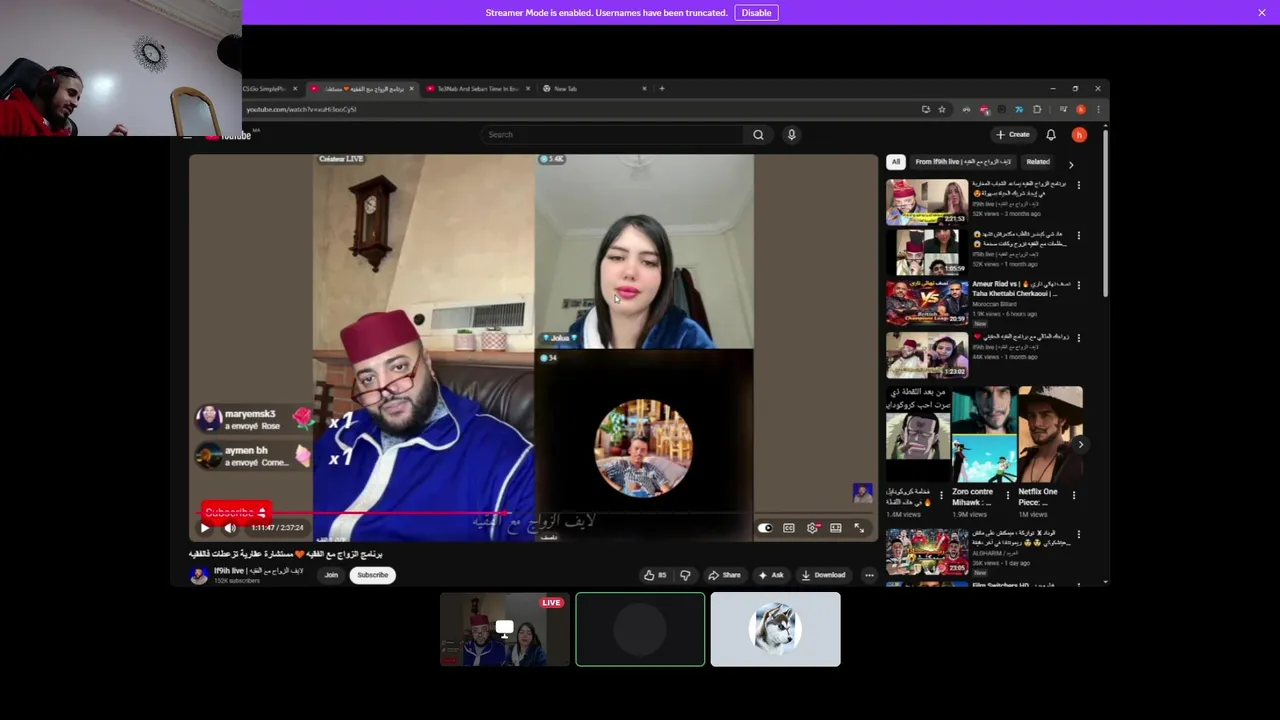Open YouTube notifications bell
1280x720 pixels.
coord(1051,134)
